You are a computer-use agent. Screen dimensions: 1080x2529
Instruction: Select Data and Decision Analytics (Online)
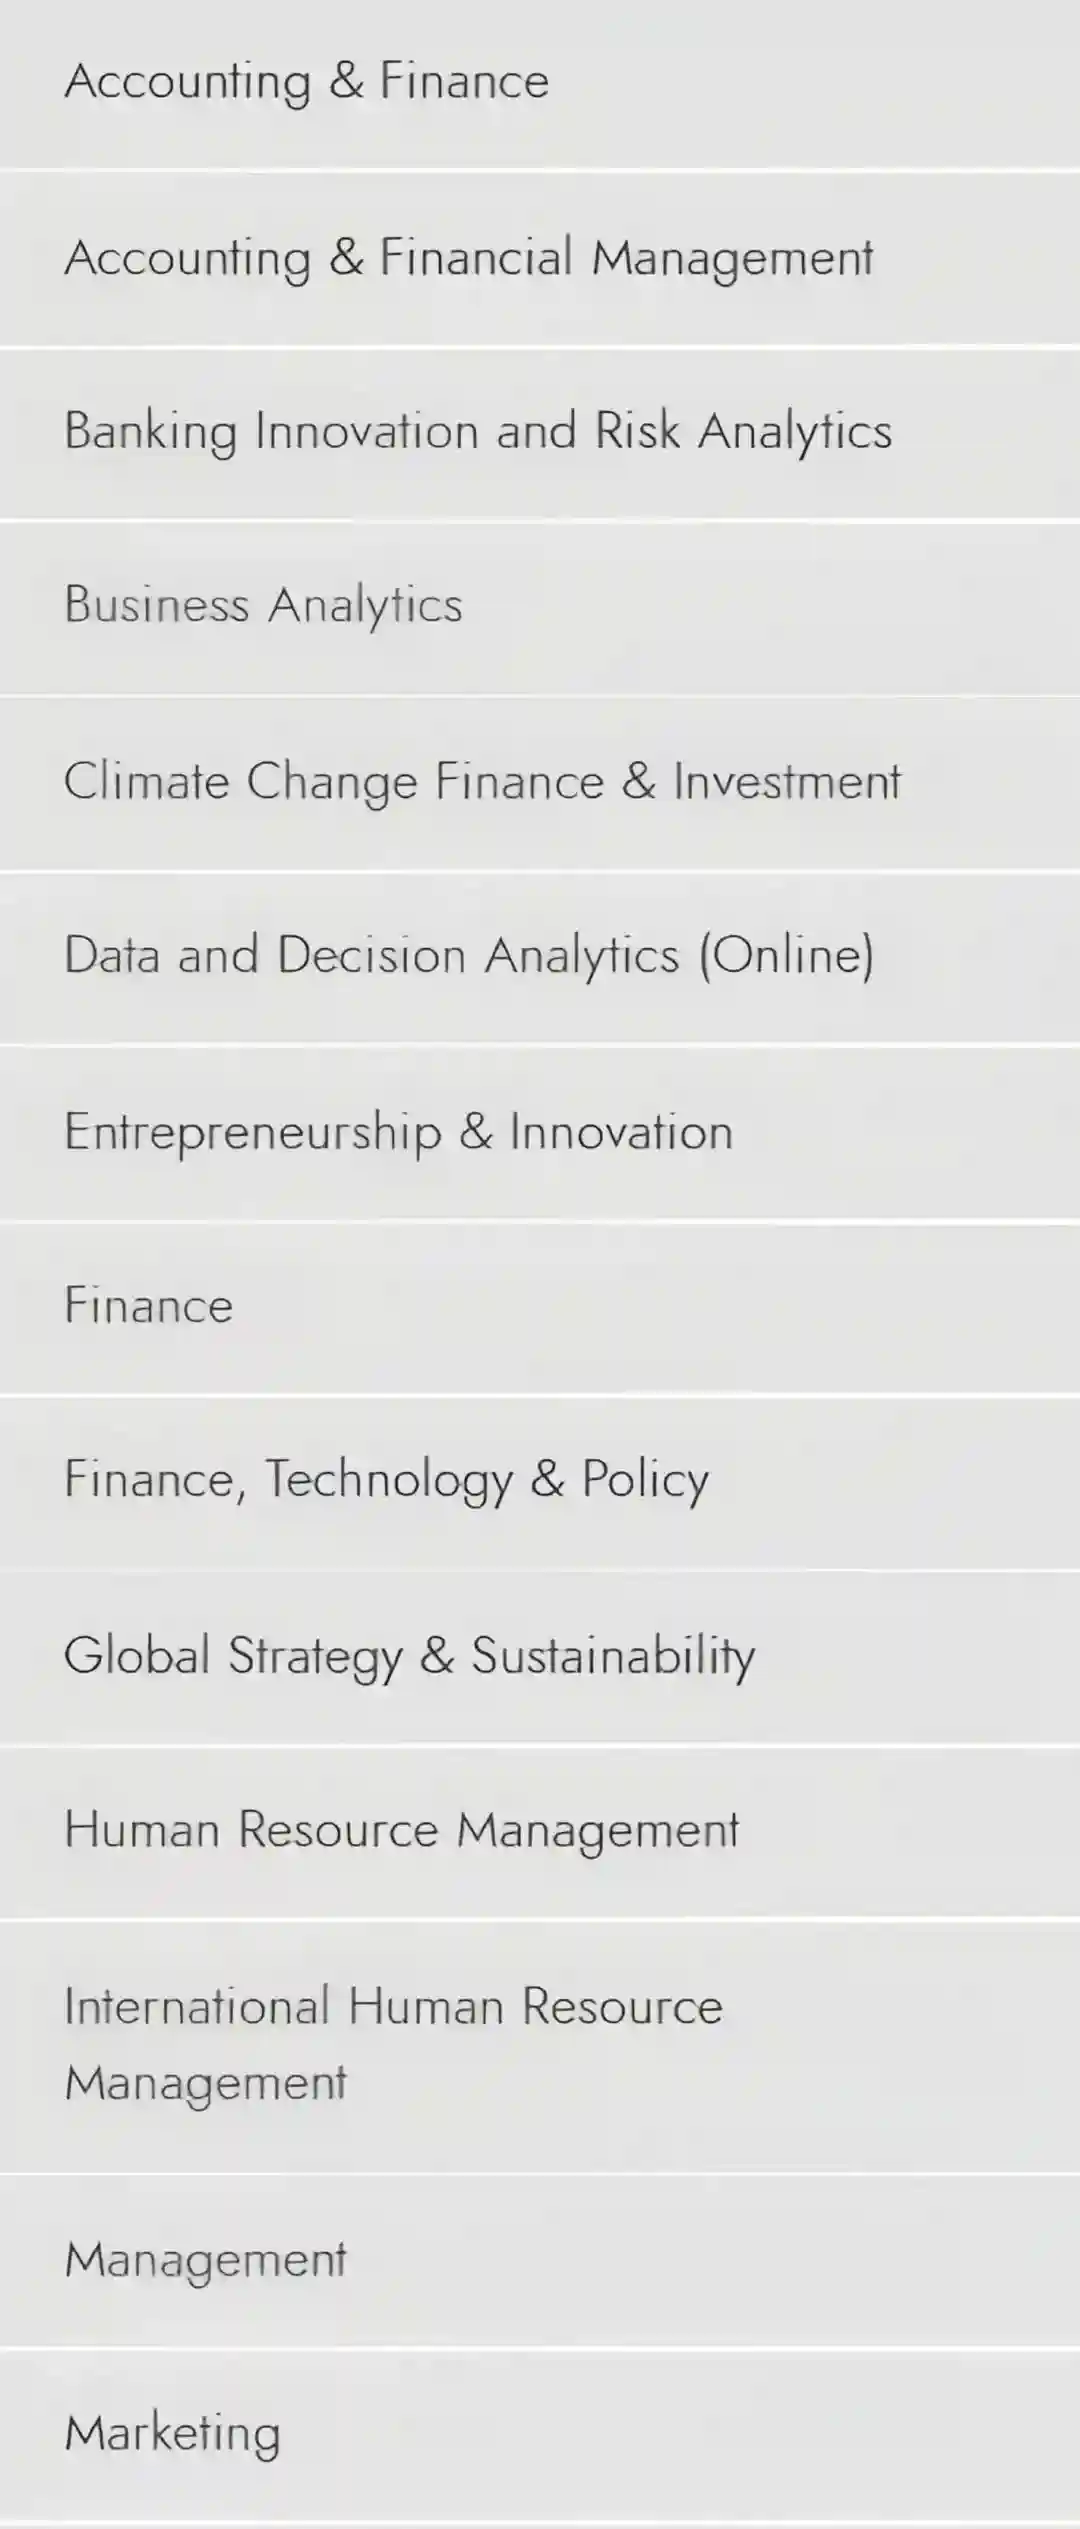tap(469, 955)
